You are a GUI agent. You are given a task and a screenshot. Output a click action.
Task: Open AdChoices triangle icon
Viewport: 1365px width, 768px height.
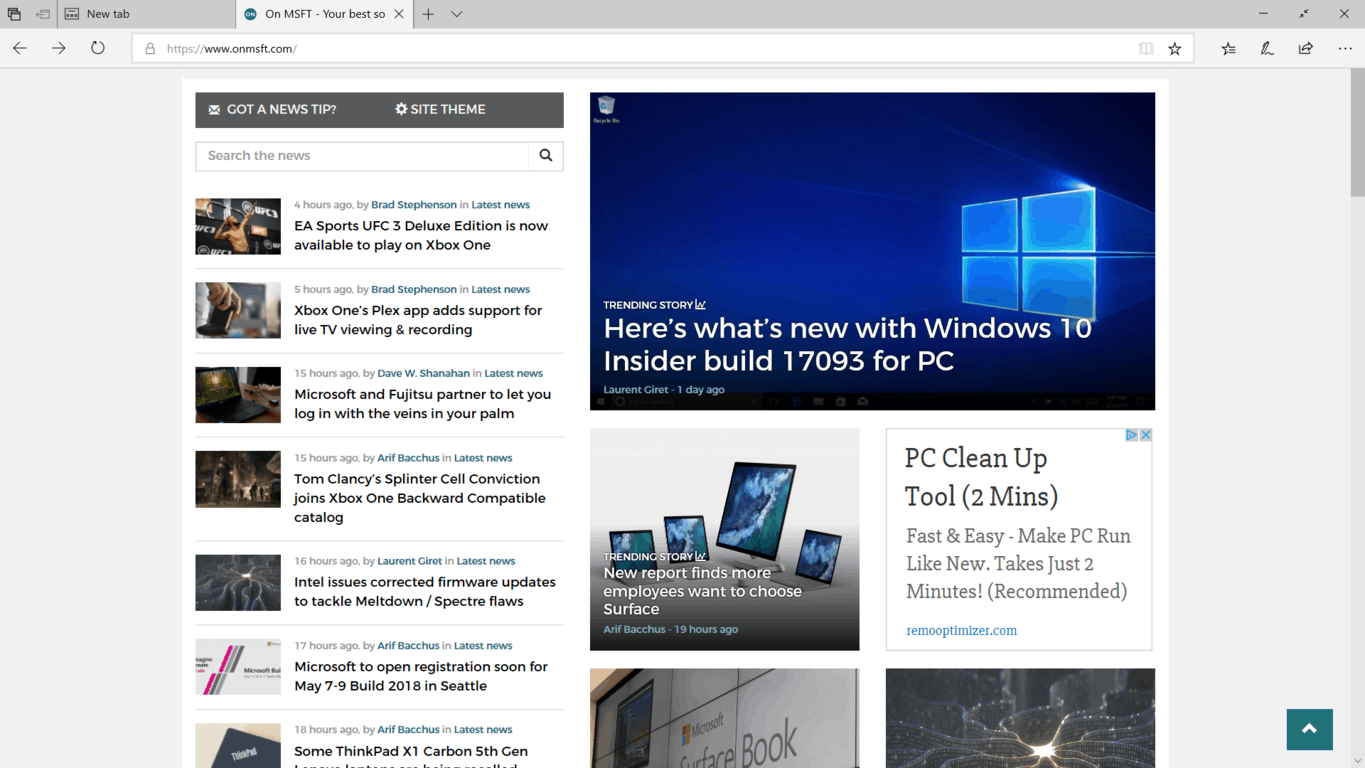1132,435
